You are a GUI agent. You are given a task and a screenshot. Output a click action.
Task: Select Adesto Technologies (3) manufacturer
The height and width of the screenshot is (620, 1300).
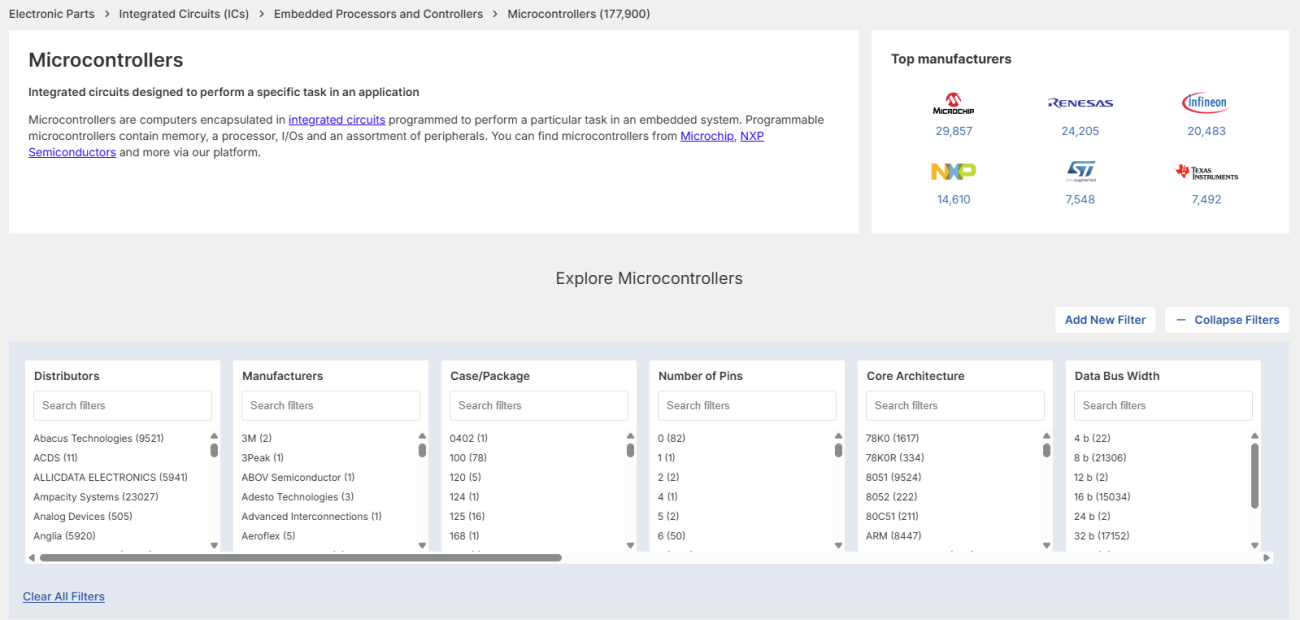tap(297, 497)
